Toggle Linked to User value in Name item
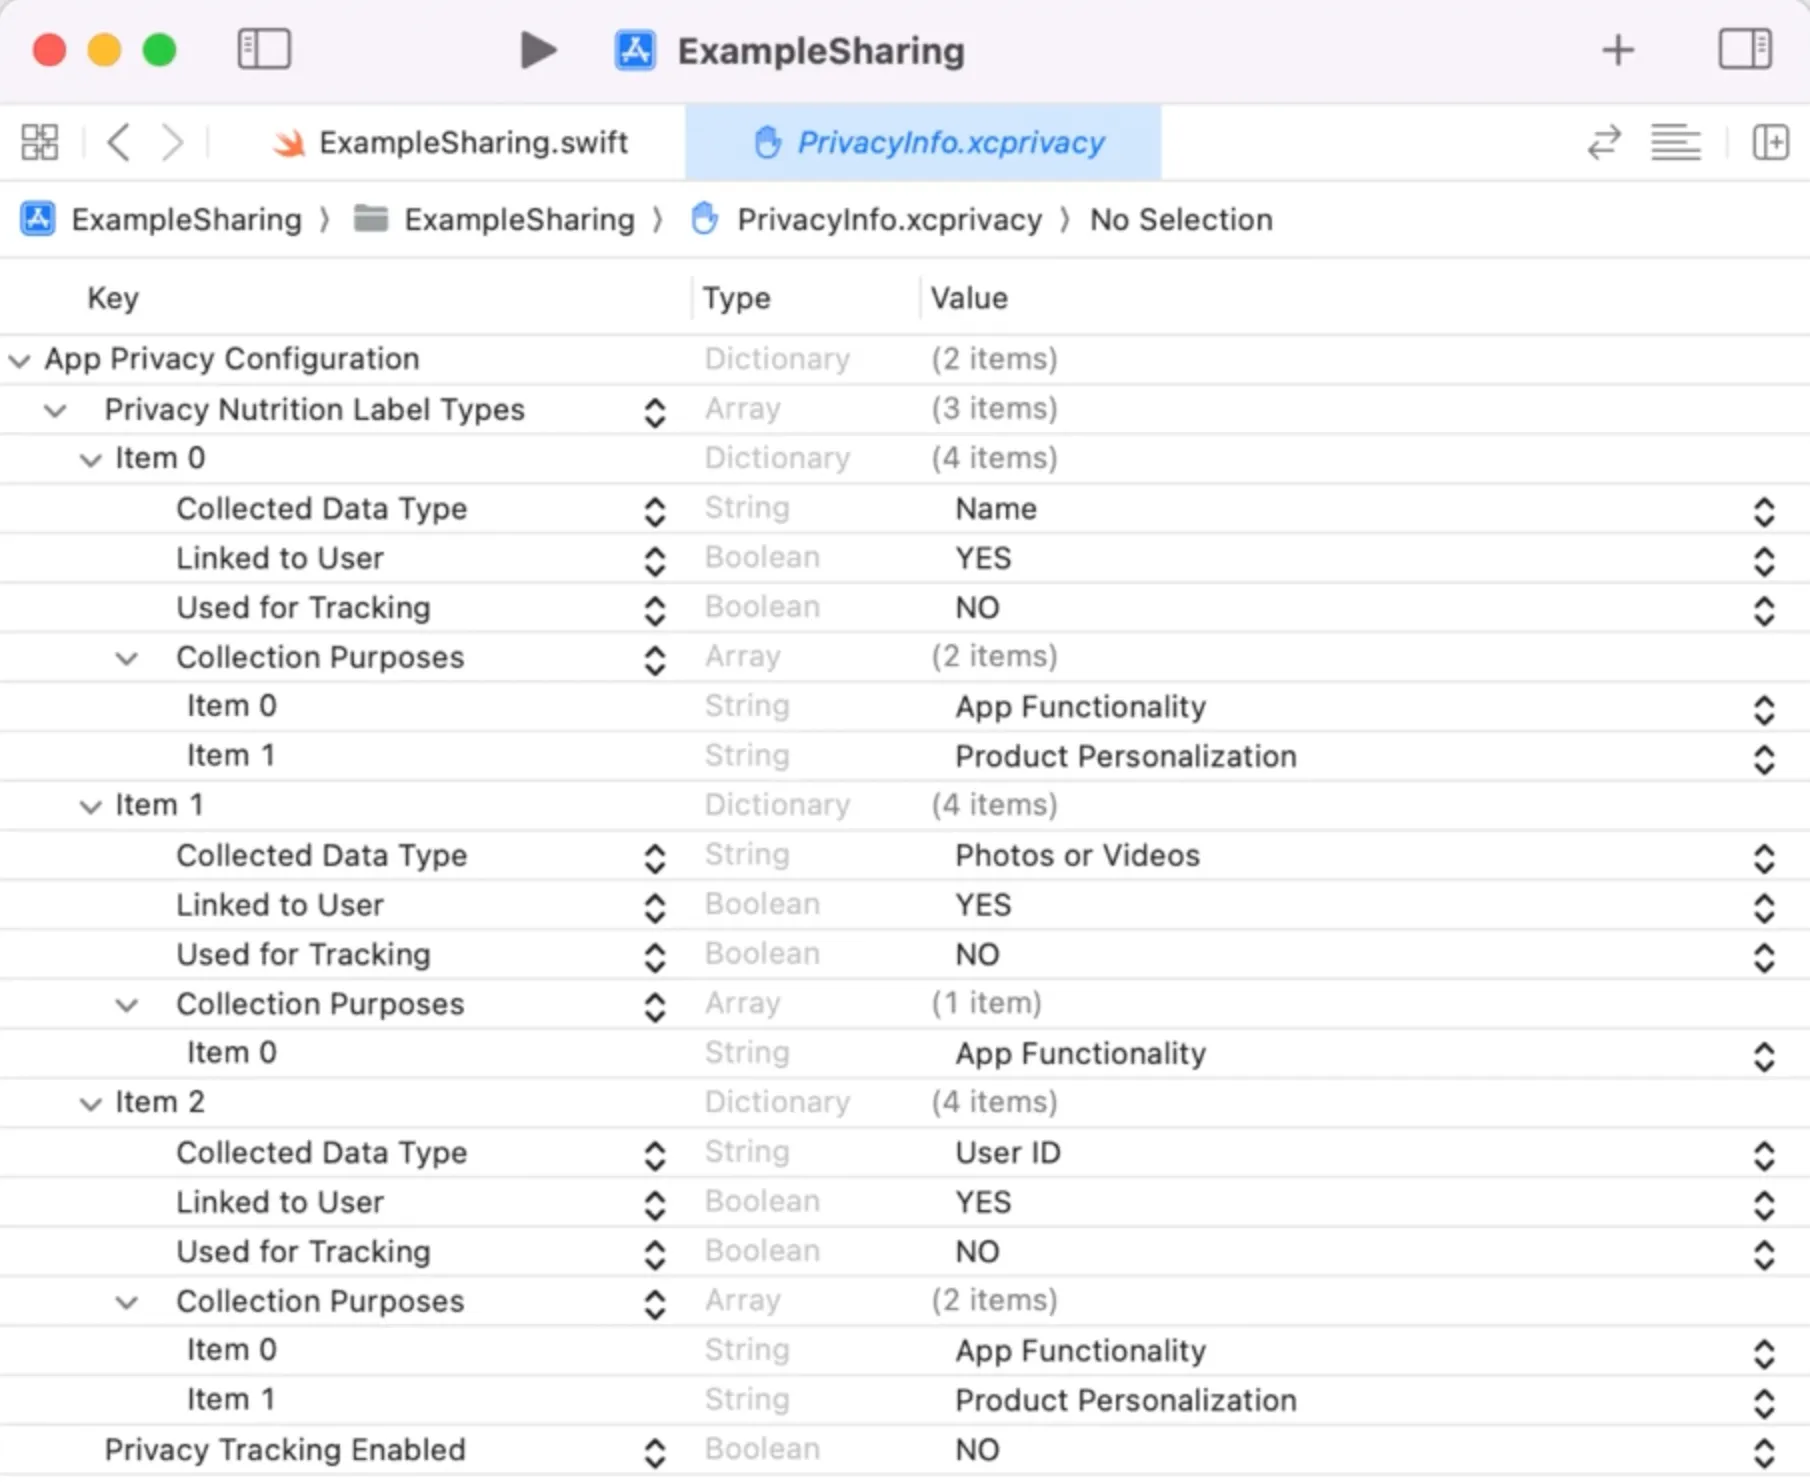This screenshot has height=1482, width=1810. click(x=1764, y=561)
